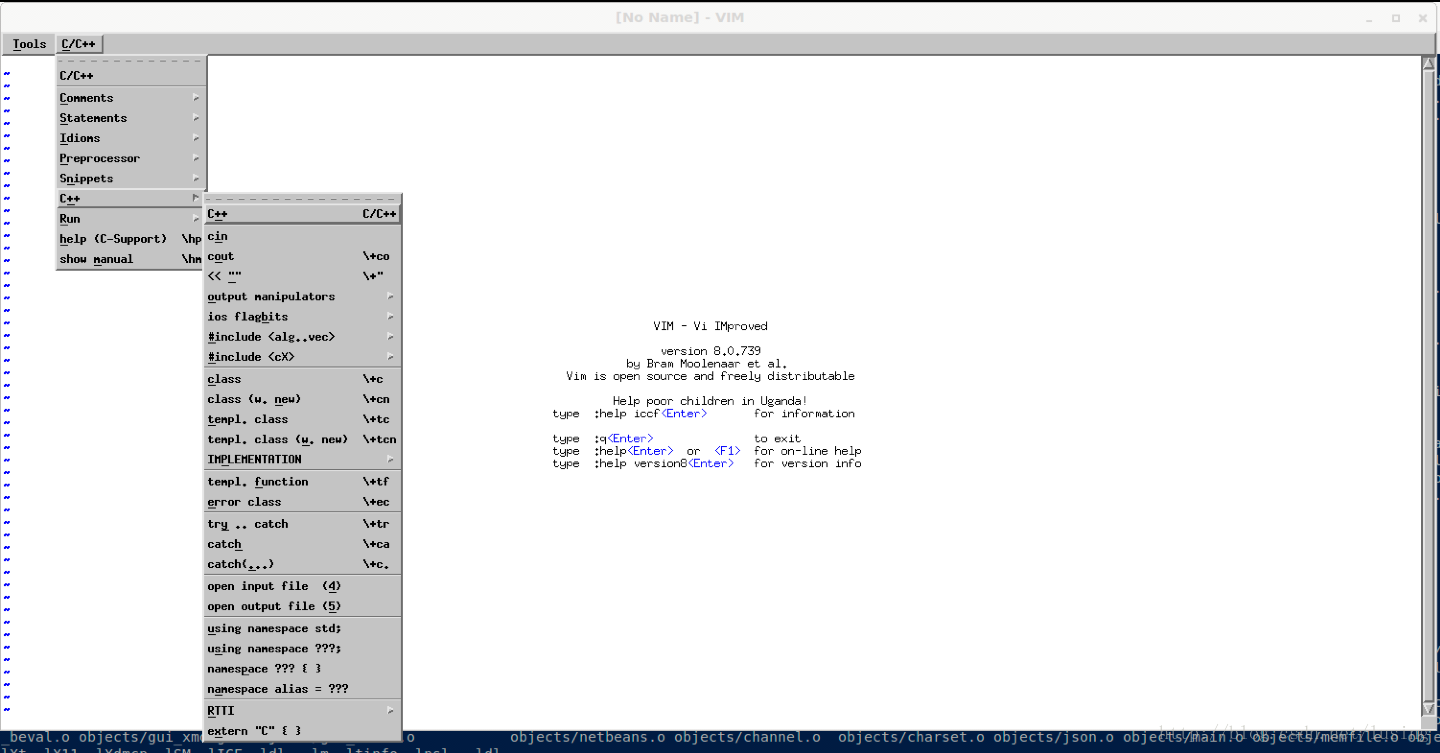Click the C++ submenu title header

coord(302,214)
